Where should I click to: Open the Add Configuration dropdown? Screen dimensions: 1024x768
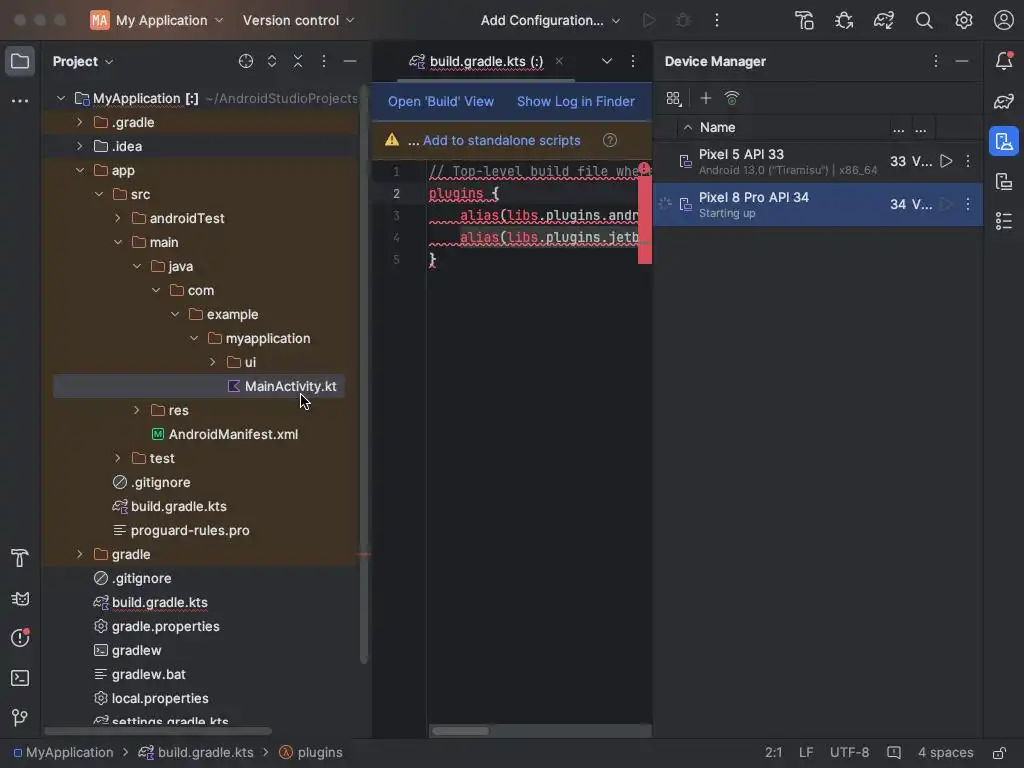click(550, 20)
